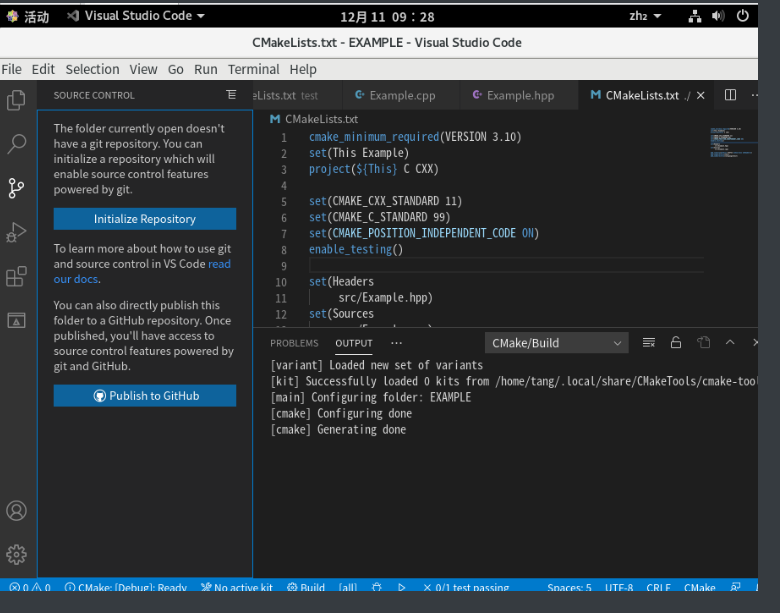Switch to the CMakeLists.txt test tab
The height and width of the screenshot is (613, 780).
(297, 95)
